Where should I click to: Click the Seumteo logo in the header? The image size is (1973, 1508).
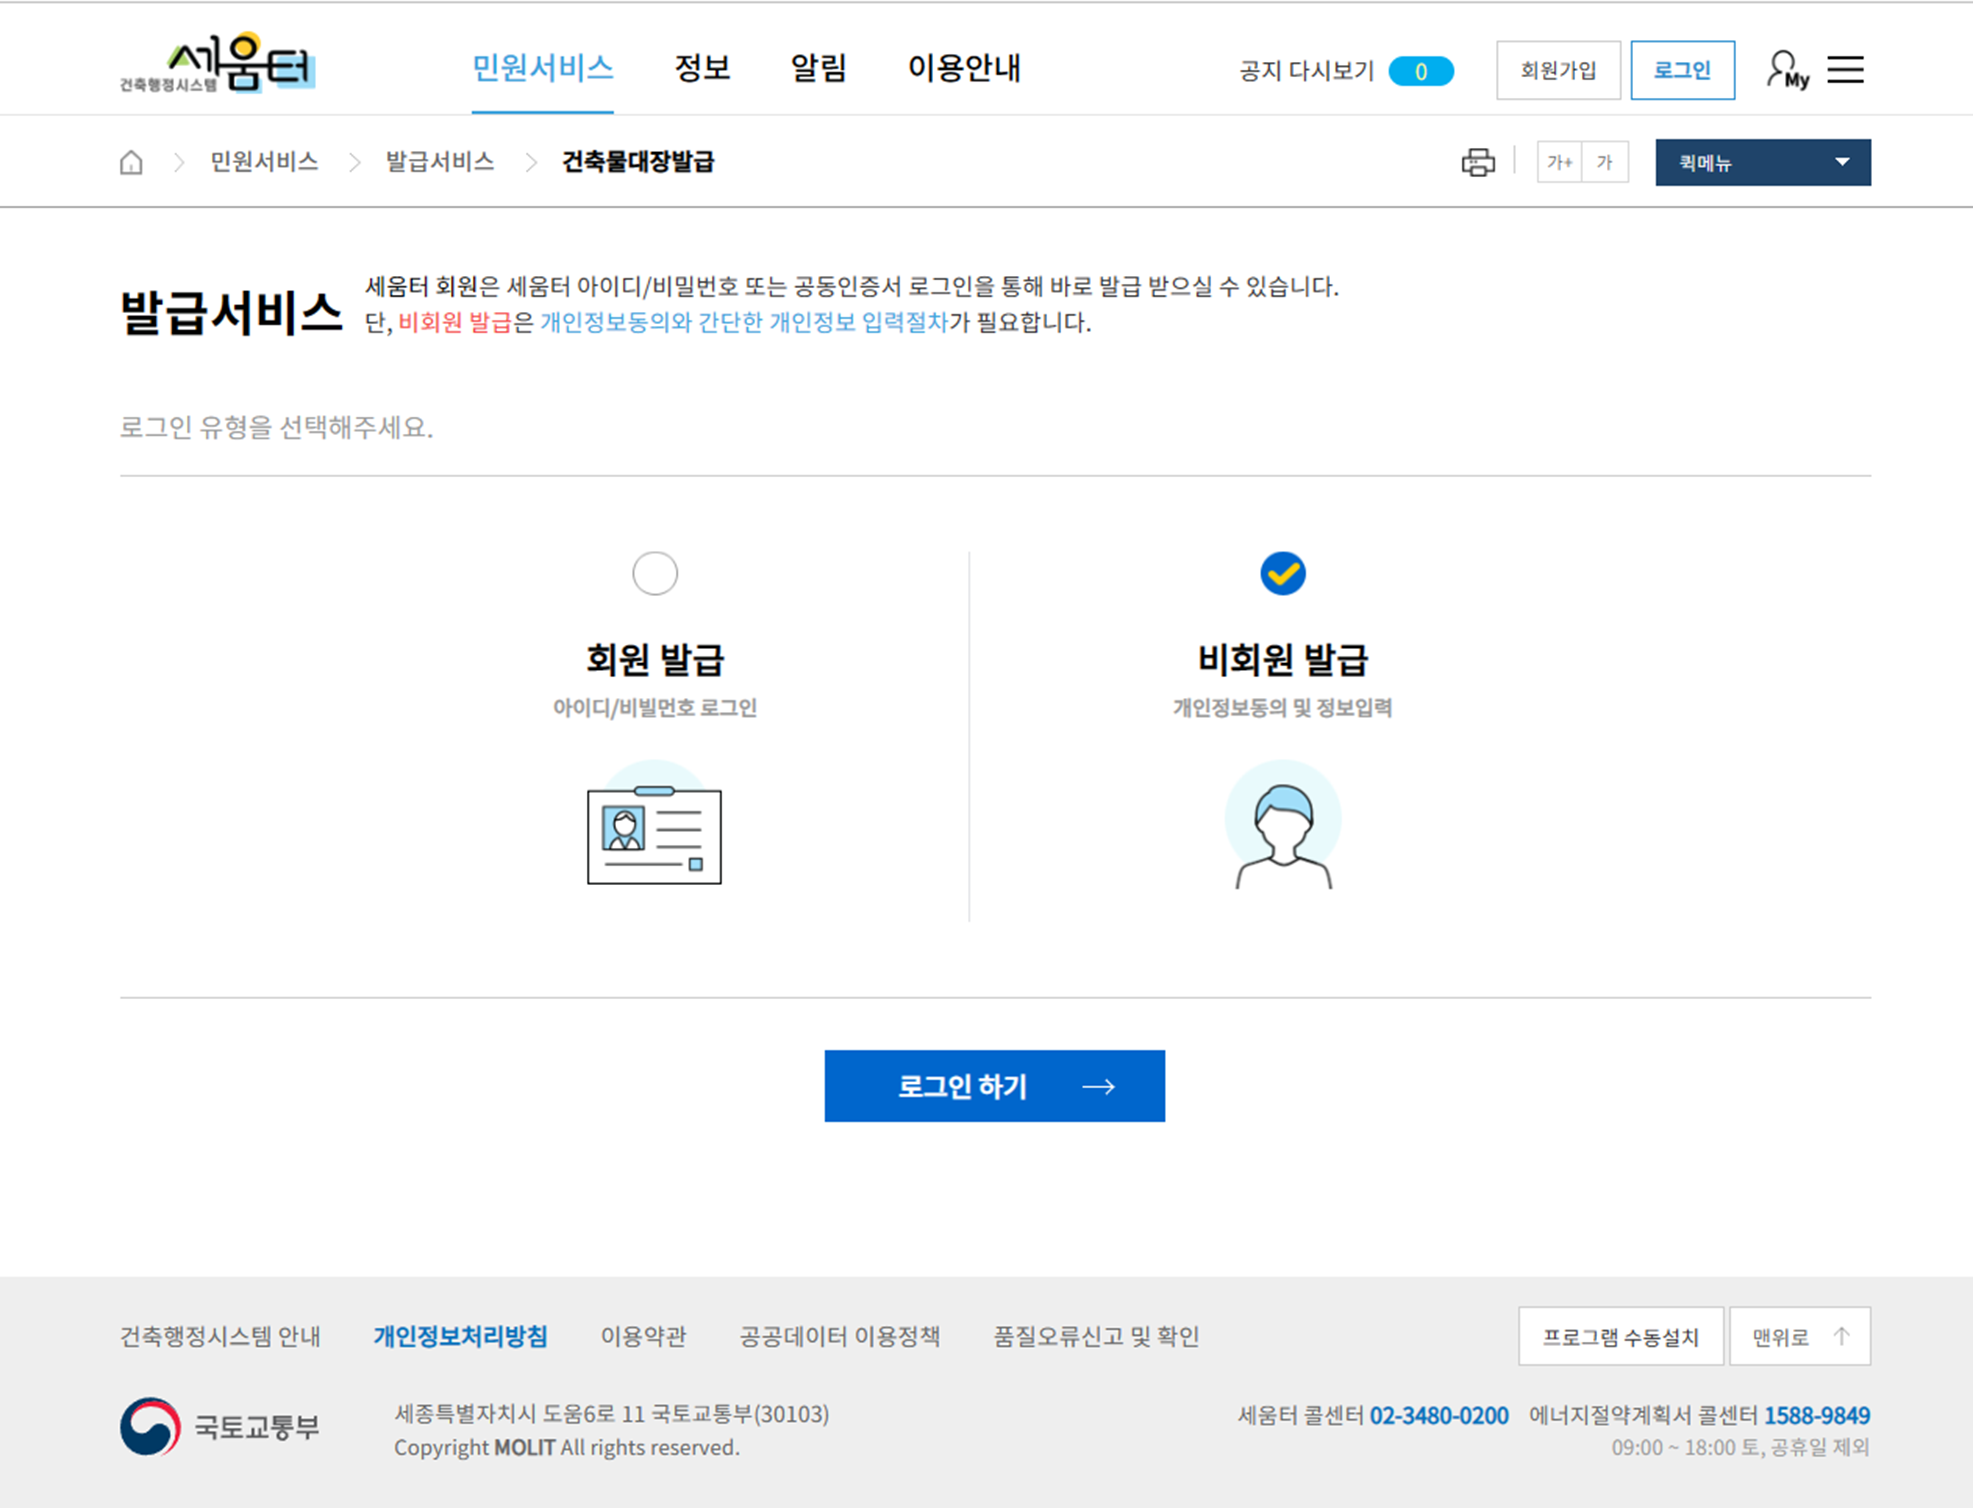point(218,65)
